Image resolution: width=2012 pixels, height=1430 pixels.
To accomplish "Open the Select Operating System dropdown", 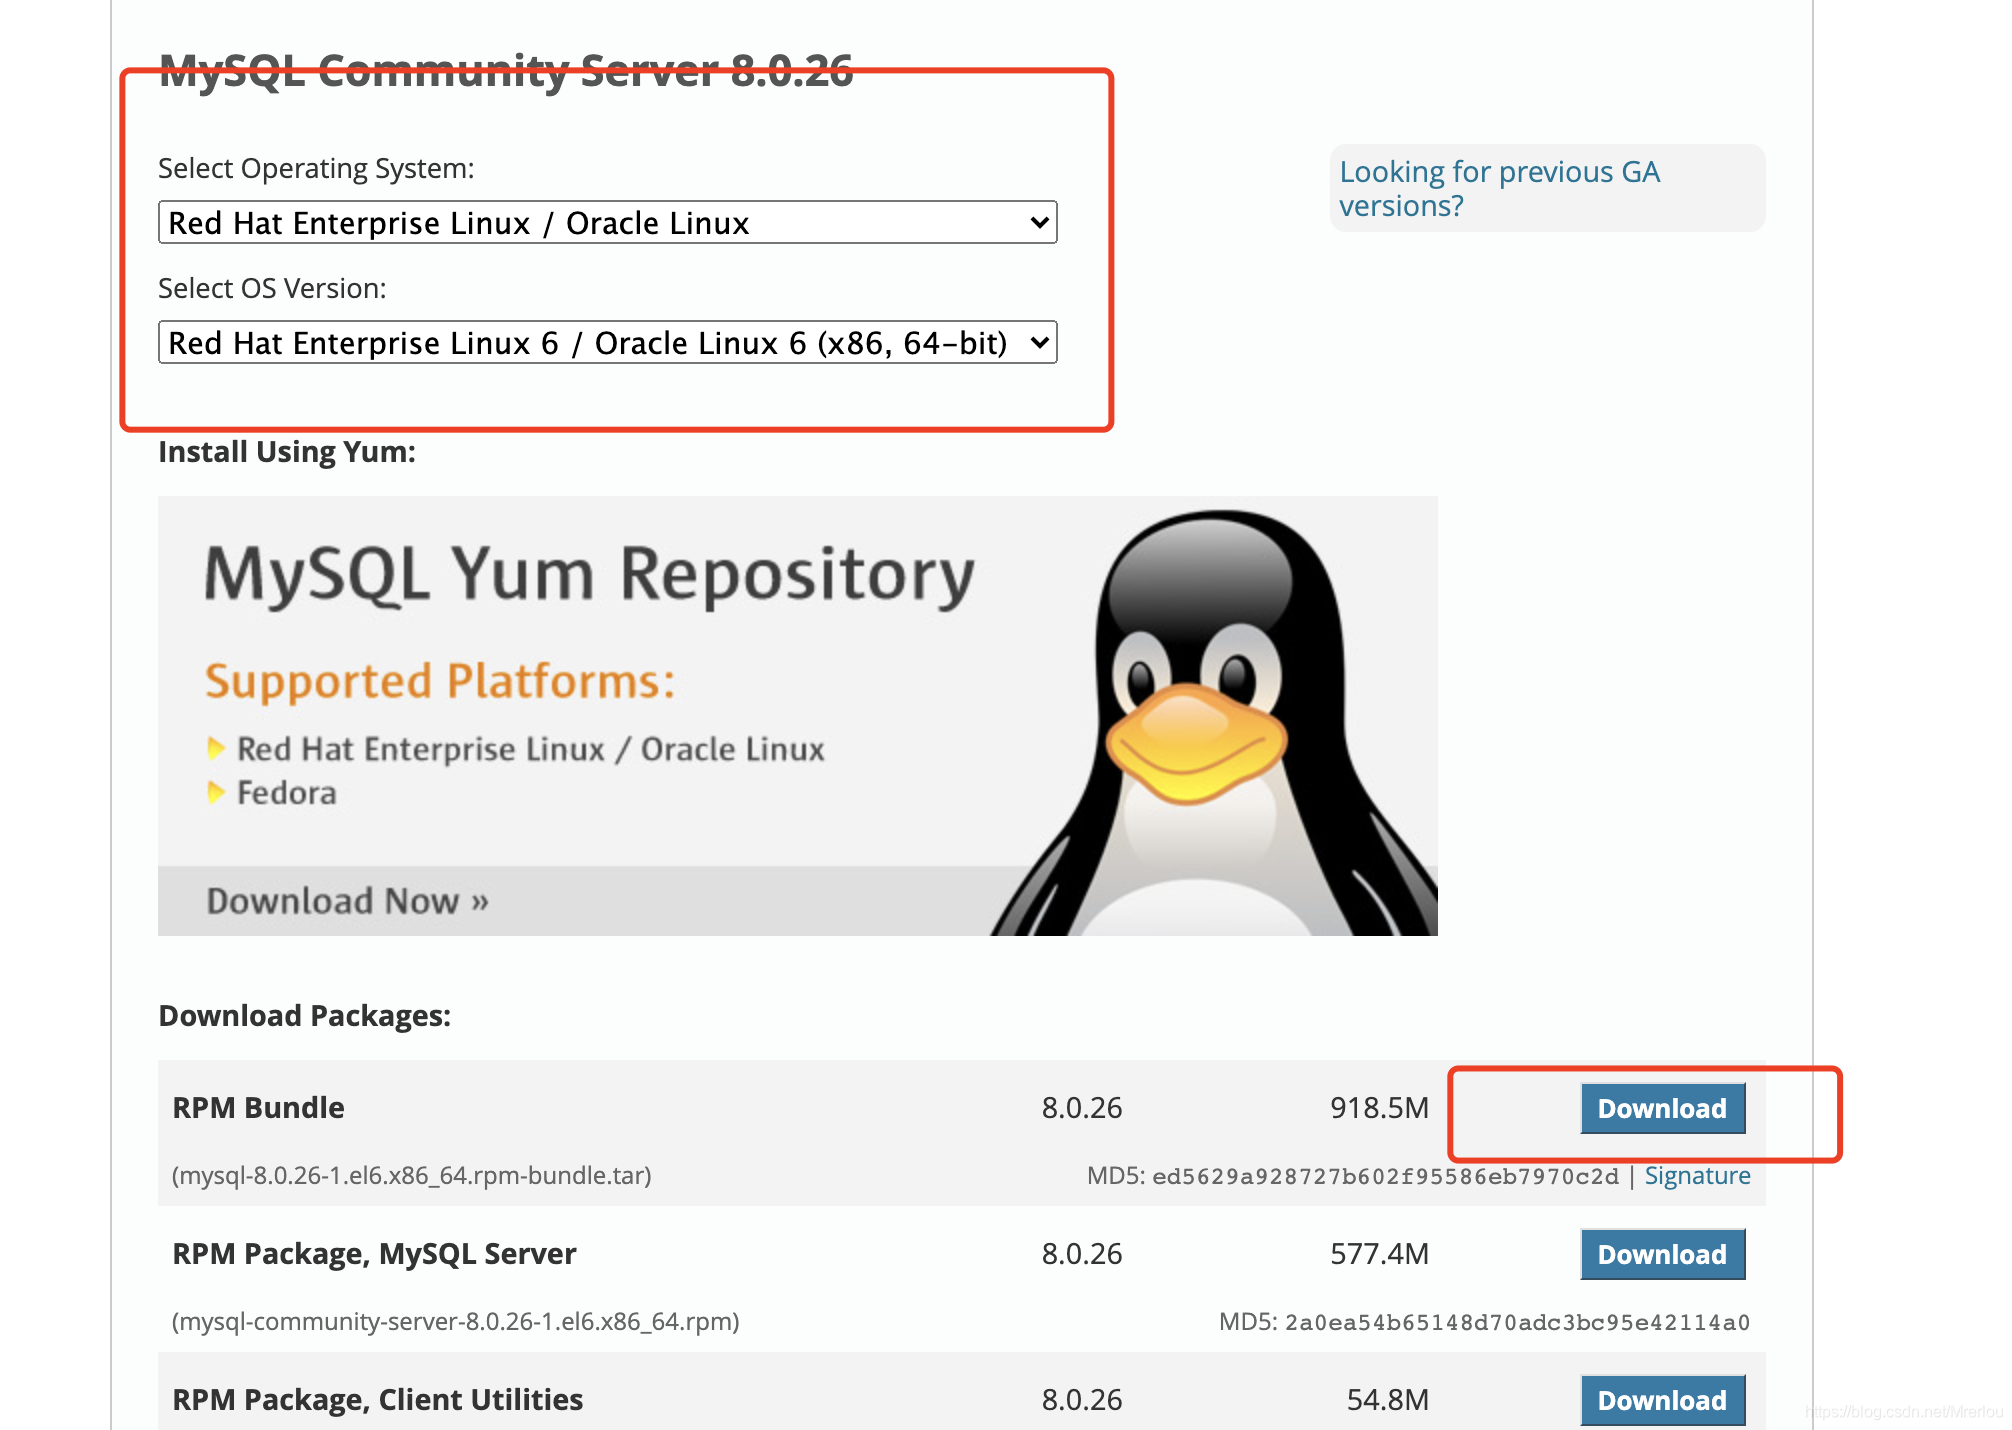I will tap(607, 222).
